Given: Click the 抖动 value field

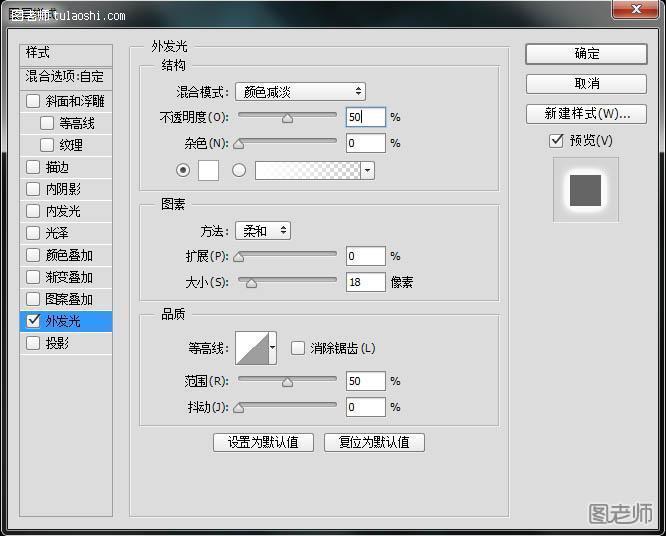Looking at the screenshot, I should 366,407.
